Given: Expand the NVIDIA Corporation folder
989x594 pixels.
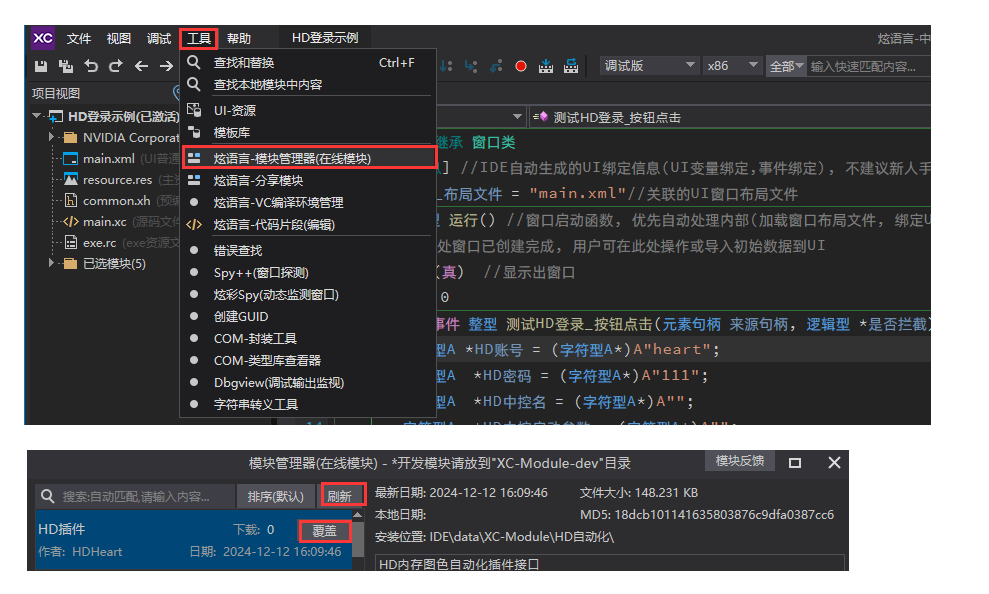Looking at the screenshot, I should (52, 137).
